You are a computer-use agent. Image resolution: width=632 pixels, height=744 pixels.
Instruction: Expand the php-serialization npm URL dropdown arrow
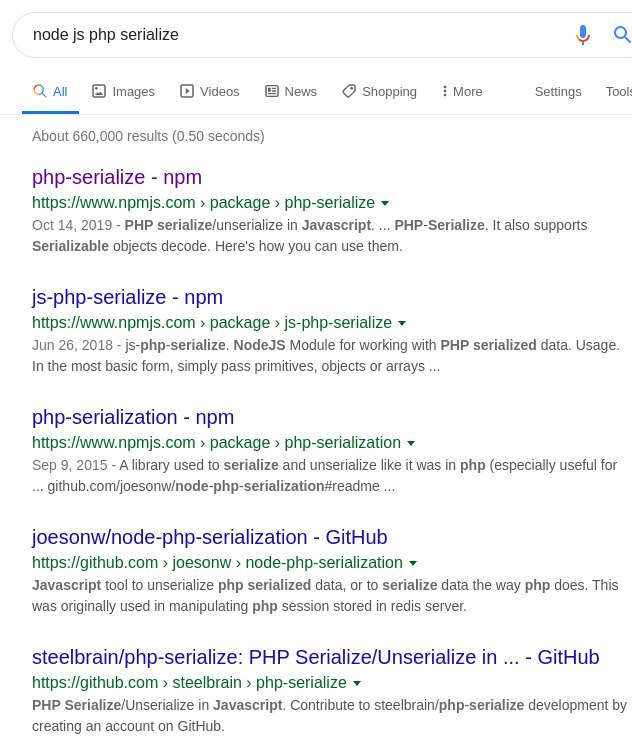pyautogui.click(x=411, y=443)
